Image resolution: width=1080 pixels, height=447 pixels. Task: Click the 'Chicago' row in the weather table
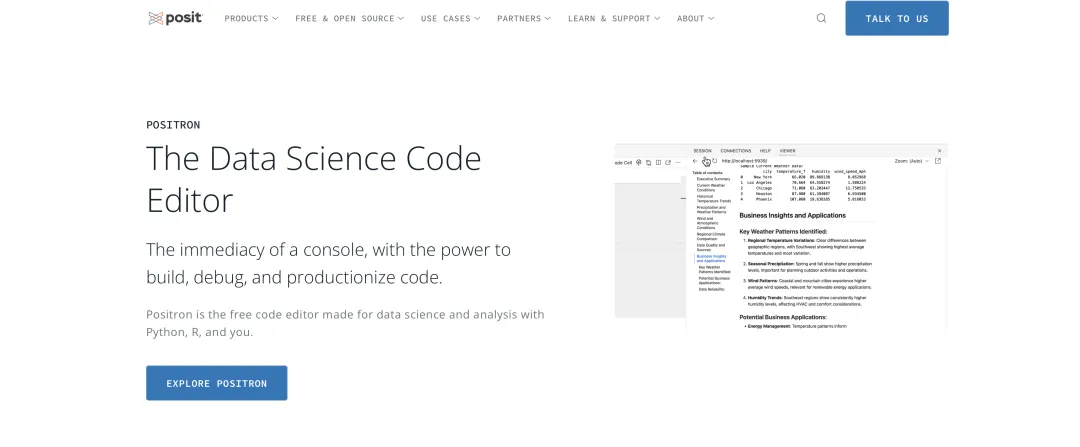[803, 188]
